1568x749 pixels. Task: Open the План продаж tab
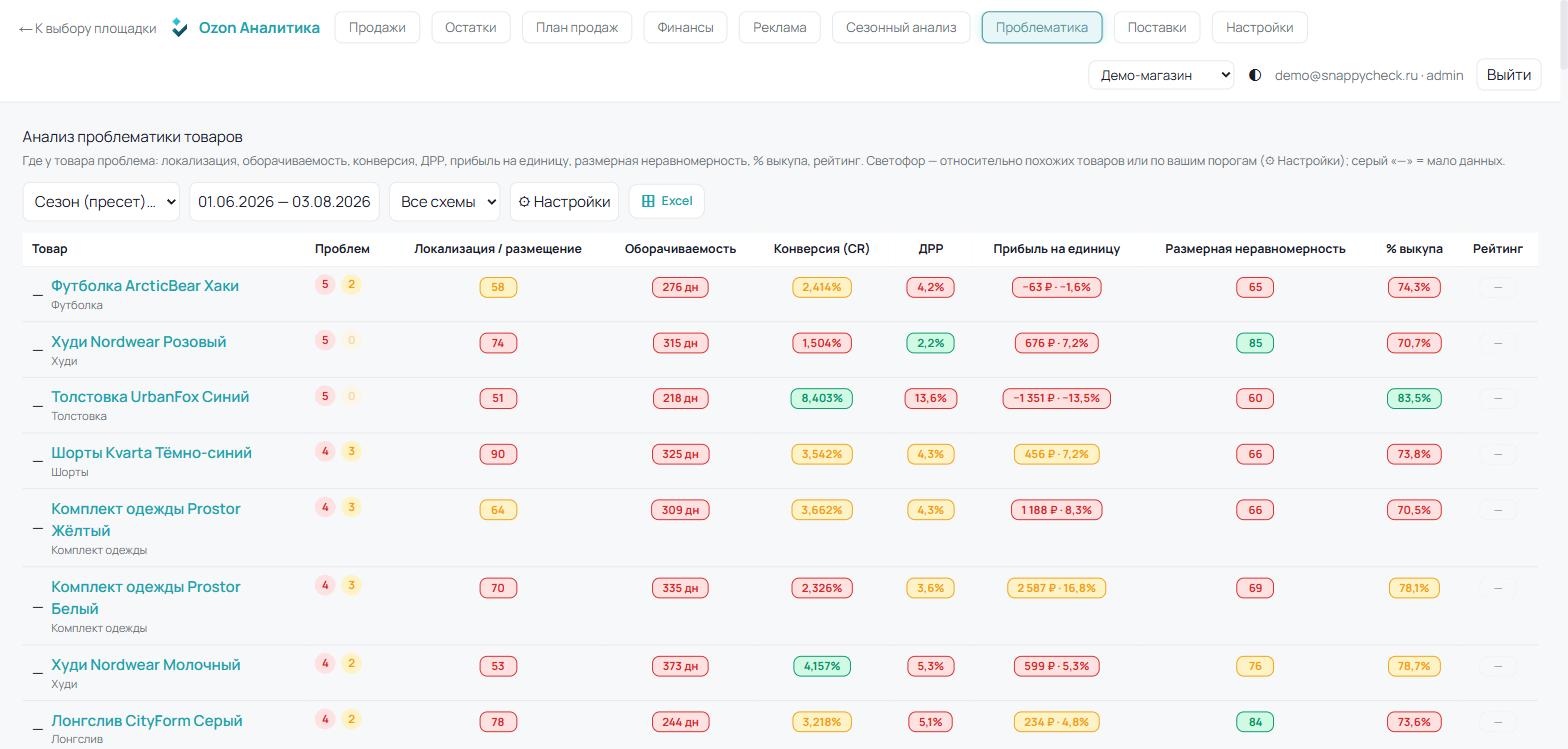point(577,27)
